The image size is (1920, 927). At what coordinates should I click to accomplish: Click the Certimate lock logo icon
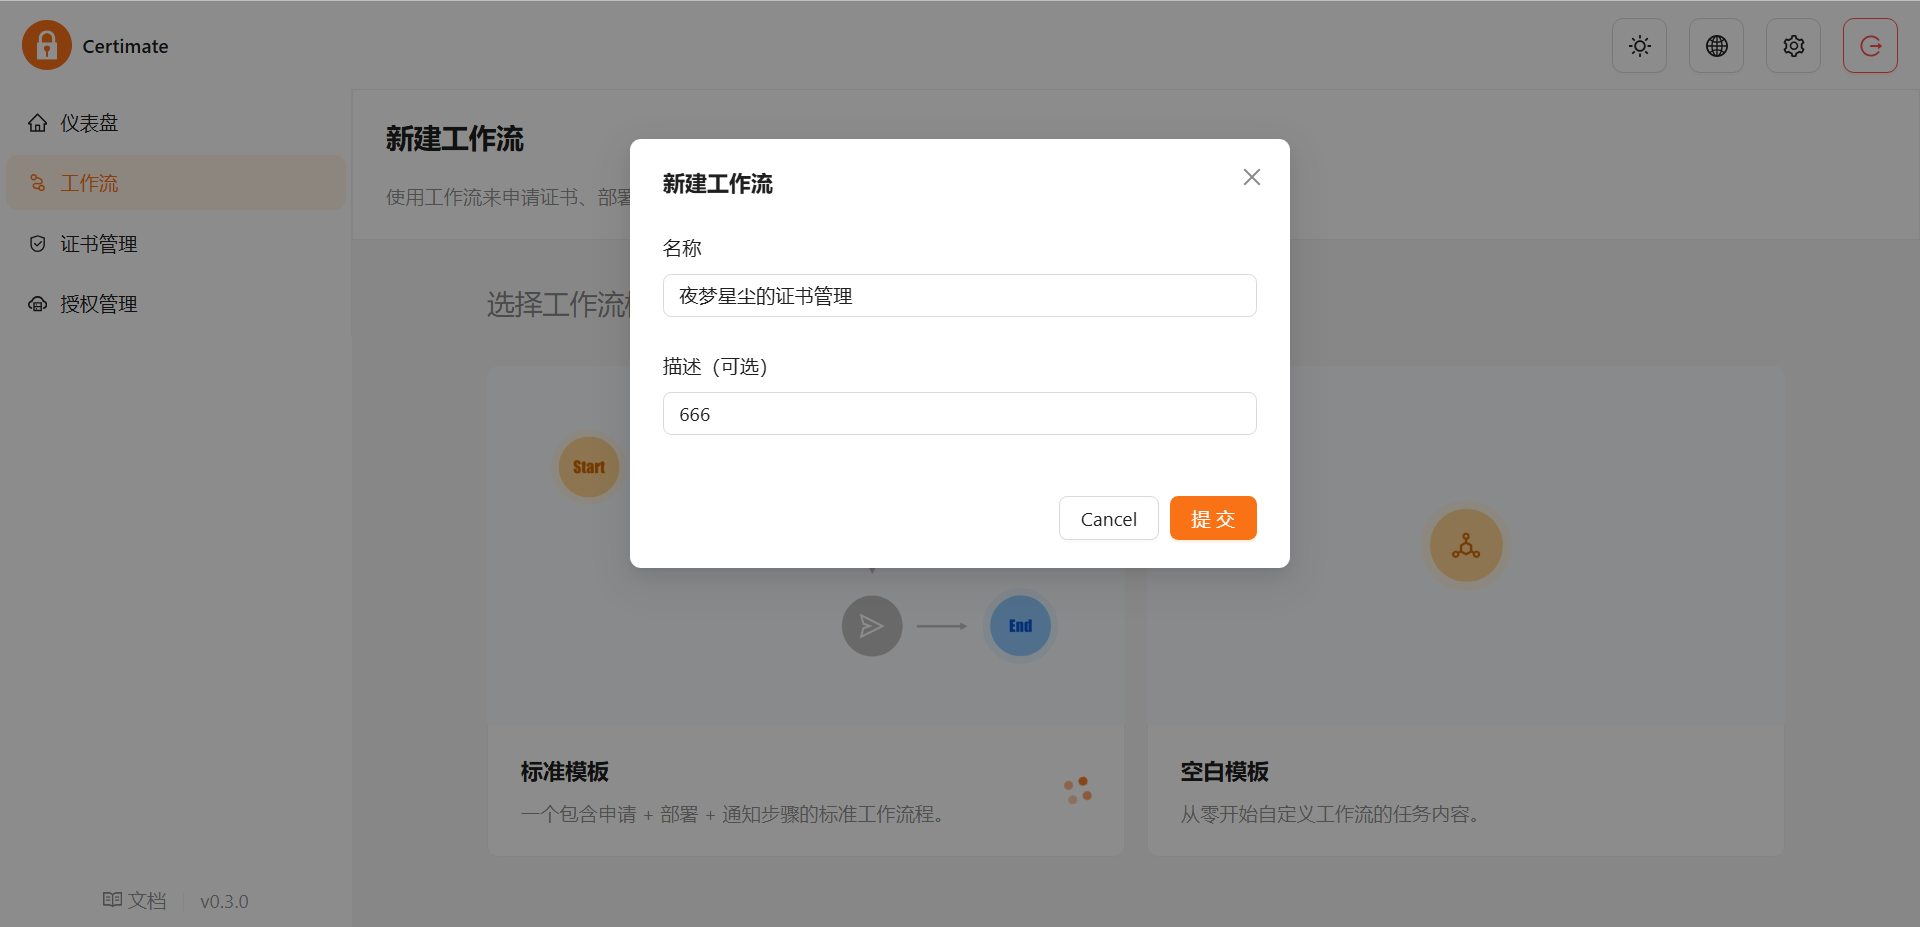[x=47, y=46]
